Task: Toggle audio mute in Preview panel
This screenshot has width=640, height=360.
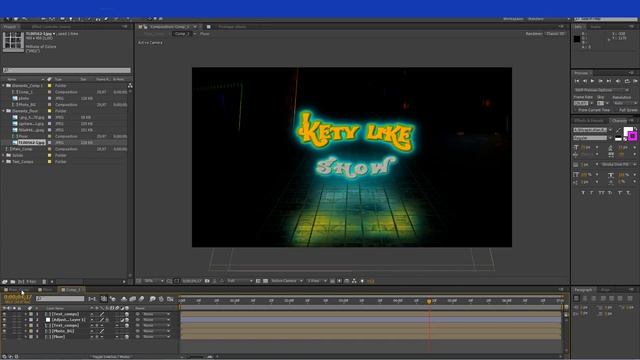Action: pyautogui.click(x=618, y=81)
